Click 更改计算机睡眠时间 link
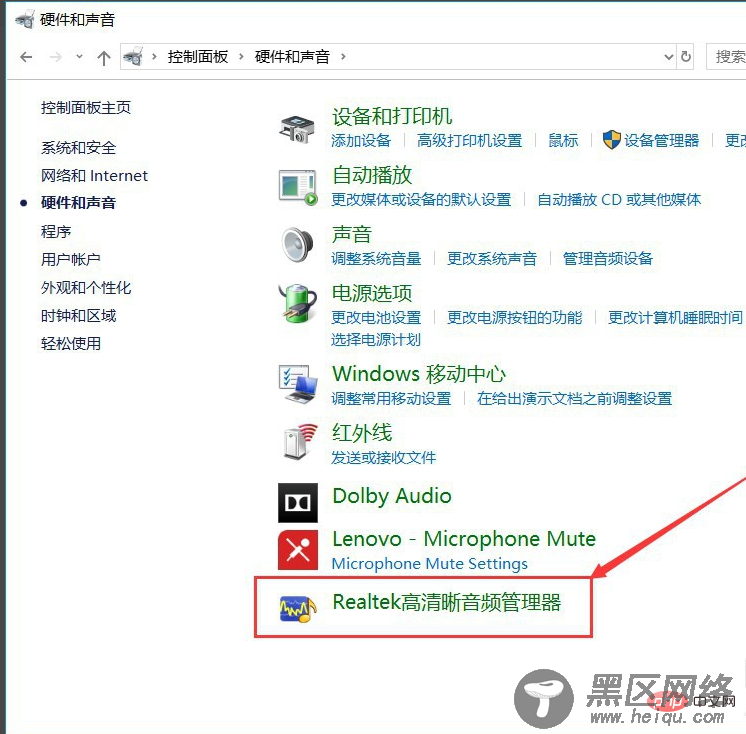746x734 pixels. (676, 317)
